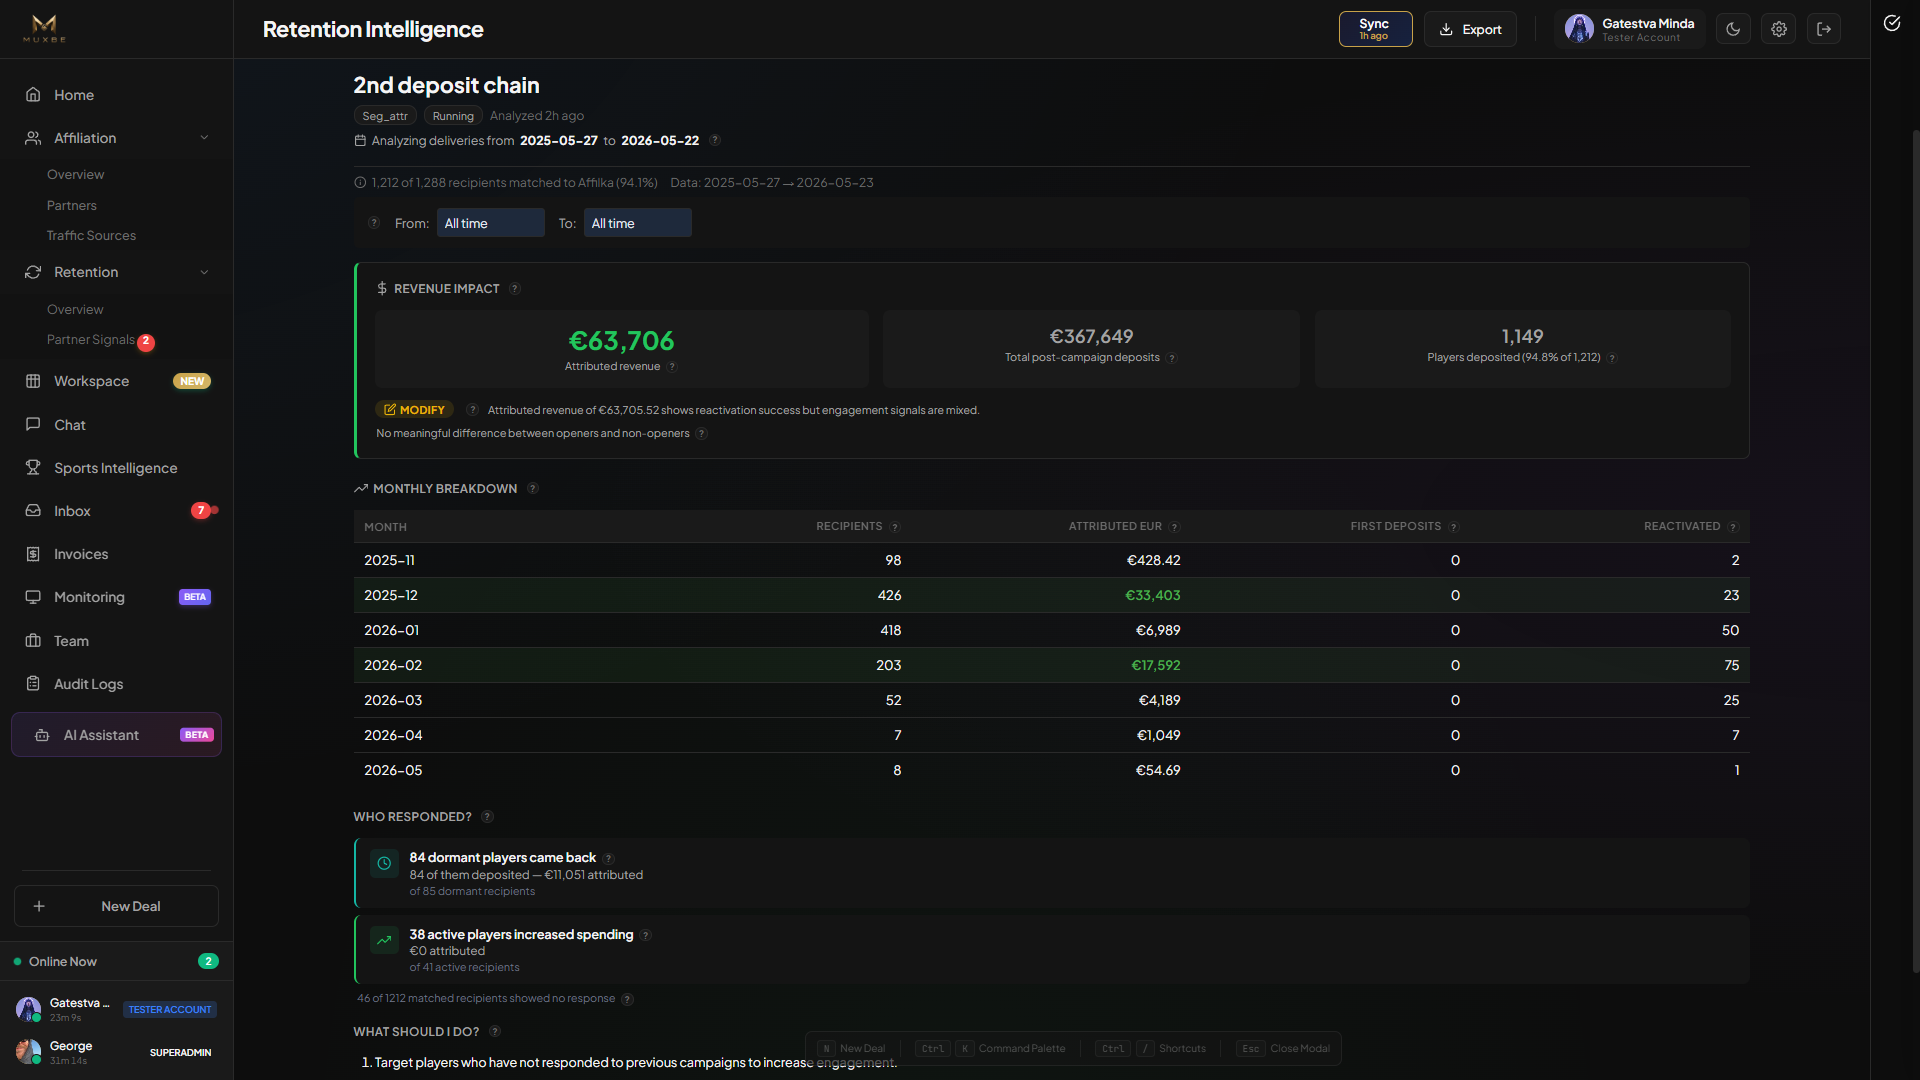This screenshot has height=1080, width=1920.
Task: Open Sports Intelligence in sidebar
Action: pos(116,468)
